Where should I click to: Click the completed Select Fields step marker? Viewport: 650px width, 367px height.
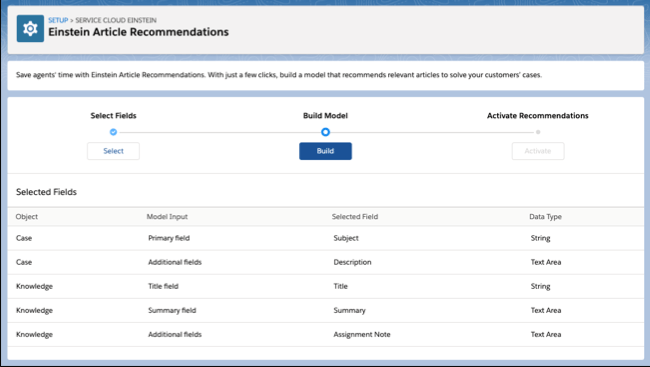coord(113,132)
